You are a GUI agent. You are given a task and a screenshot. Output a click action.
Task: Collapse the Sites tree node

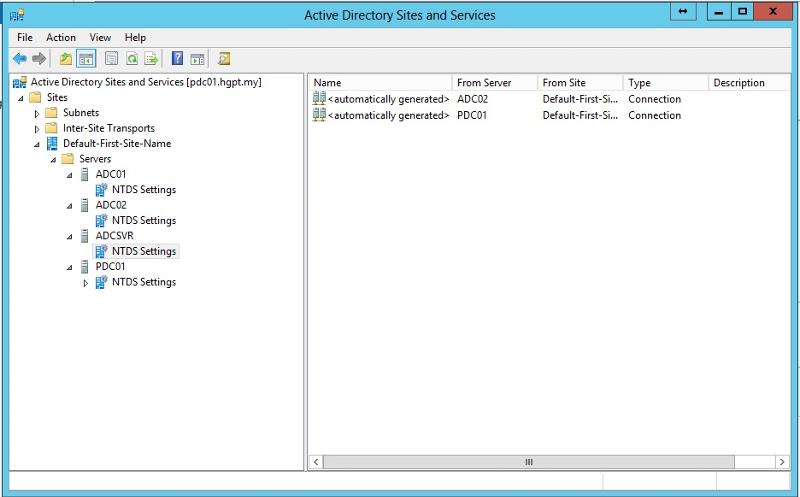point(21,98)
